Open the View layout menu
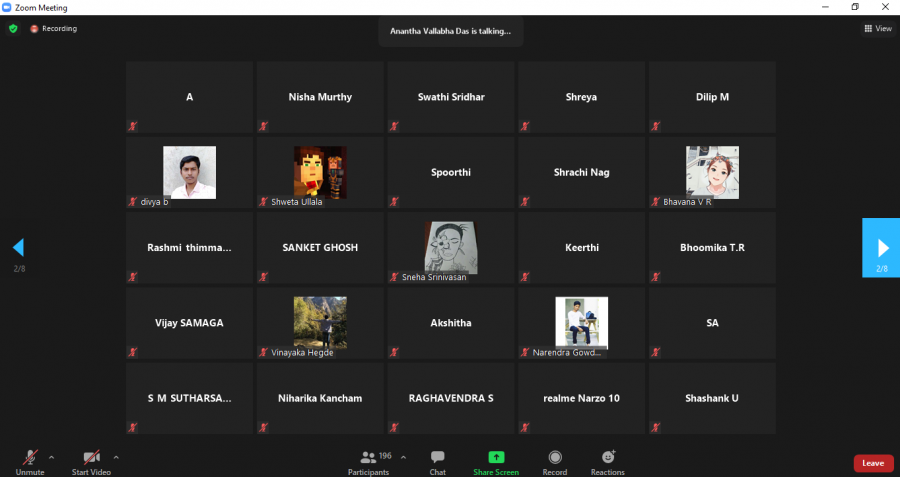This screenshot has height=477, width=900. 878,29
